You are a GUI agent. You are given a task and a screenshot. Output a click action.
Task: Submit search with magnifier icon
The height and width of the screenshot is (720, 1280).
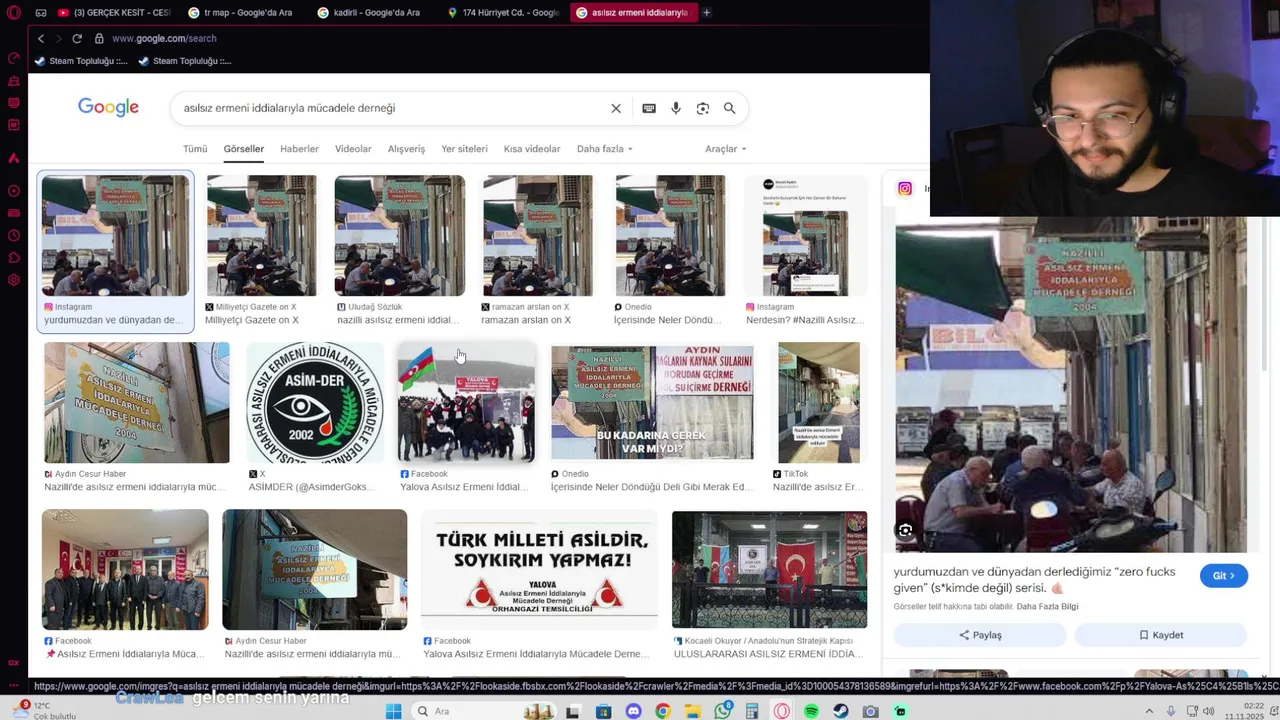(x=730, y=108)
